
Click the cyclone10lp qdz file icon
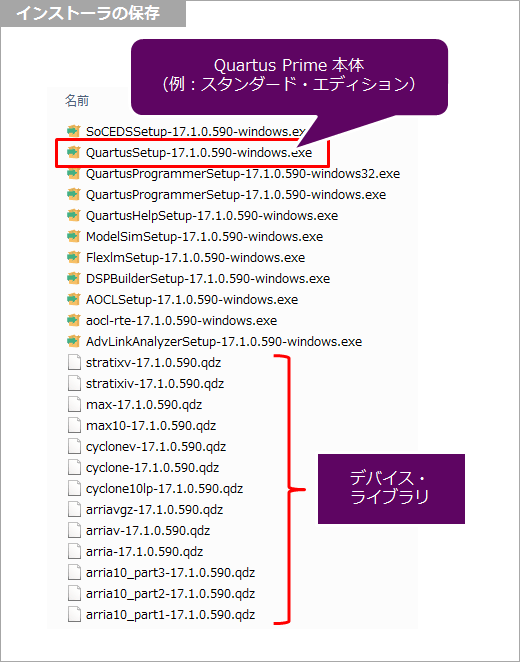coord(74,488)
